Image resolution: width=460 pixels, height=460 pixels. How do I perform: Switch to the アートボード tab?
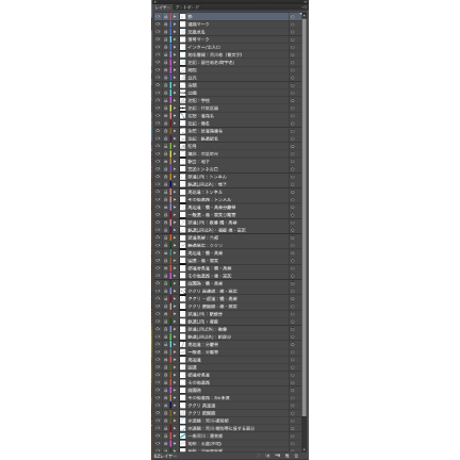(x=187, y=7)
